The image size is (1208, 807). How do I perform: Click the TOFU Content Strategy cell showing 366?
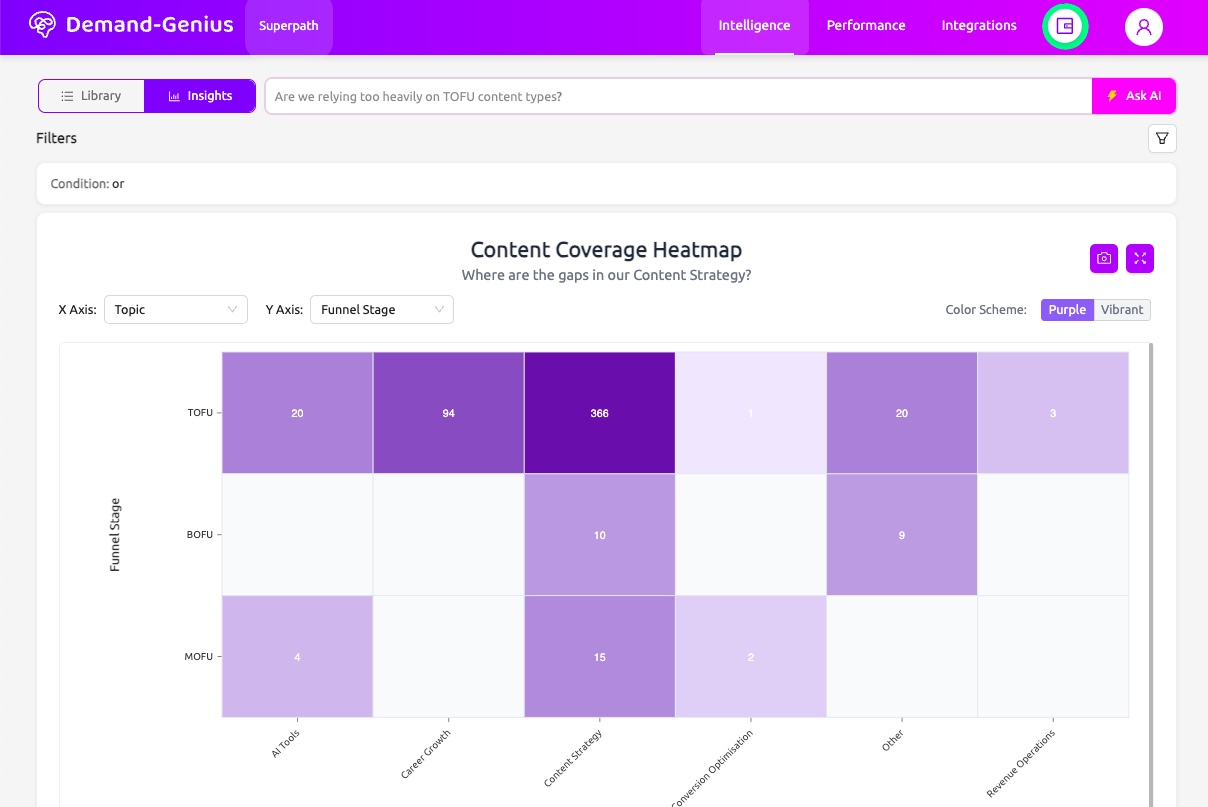point(599,411)
